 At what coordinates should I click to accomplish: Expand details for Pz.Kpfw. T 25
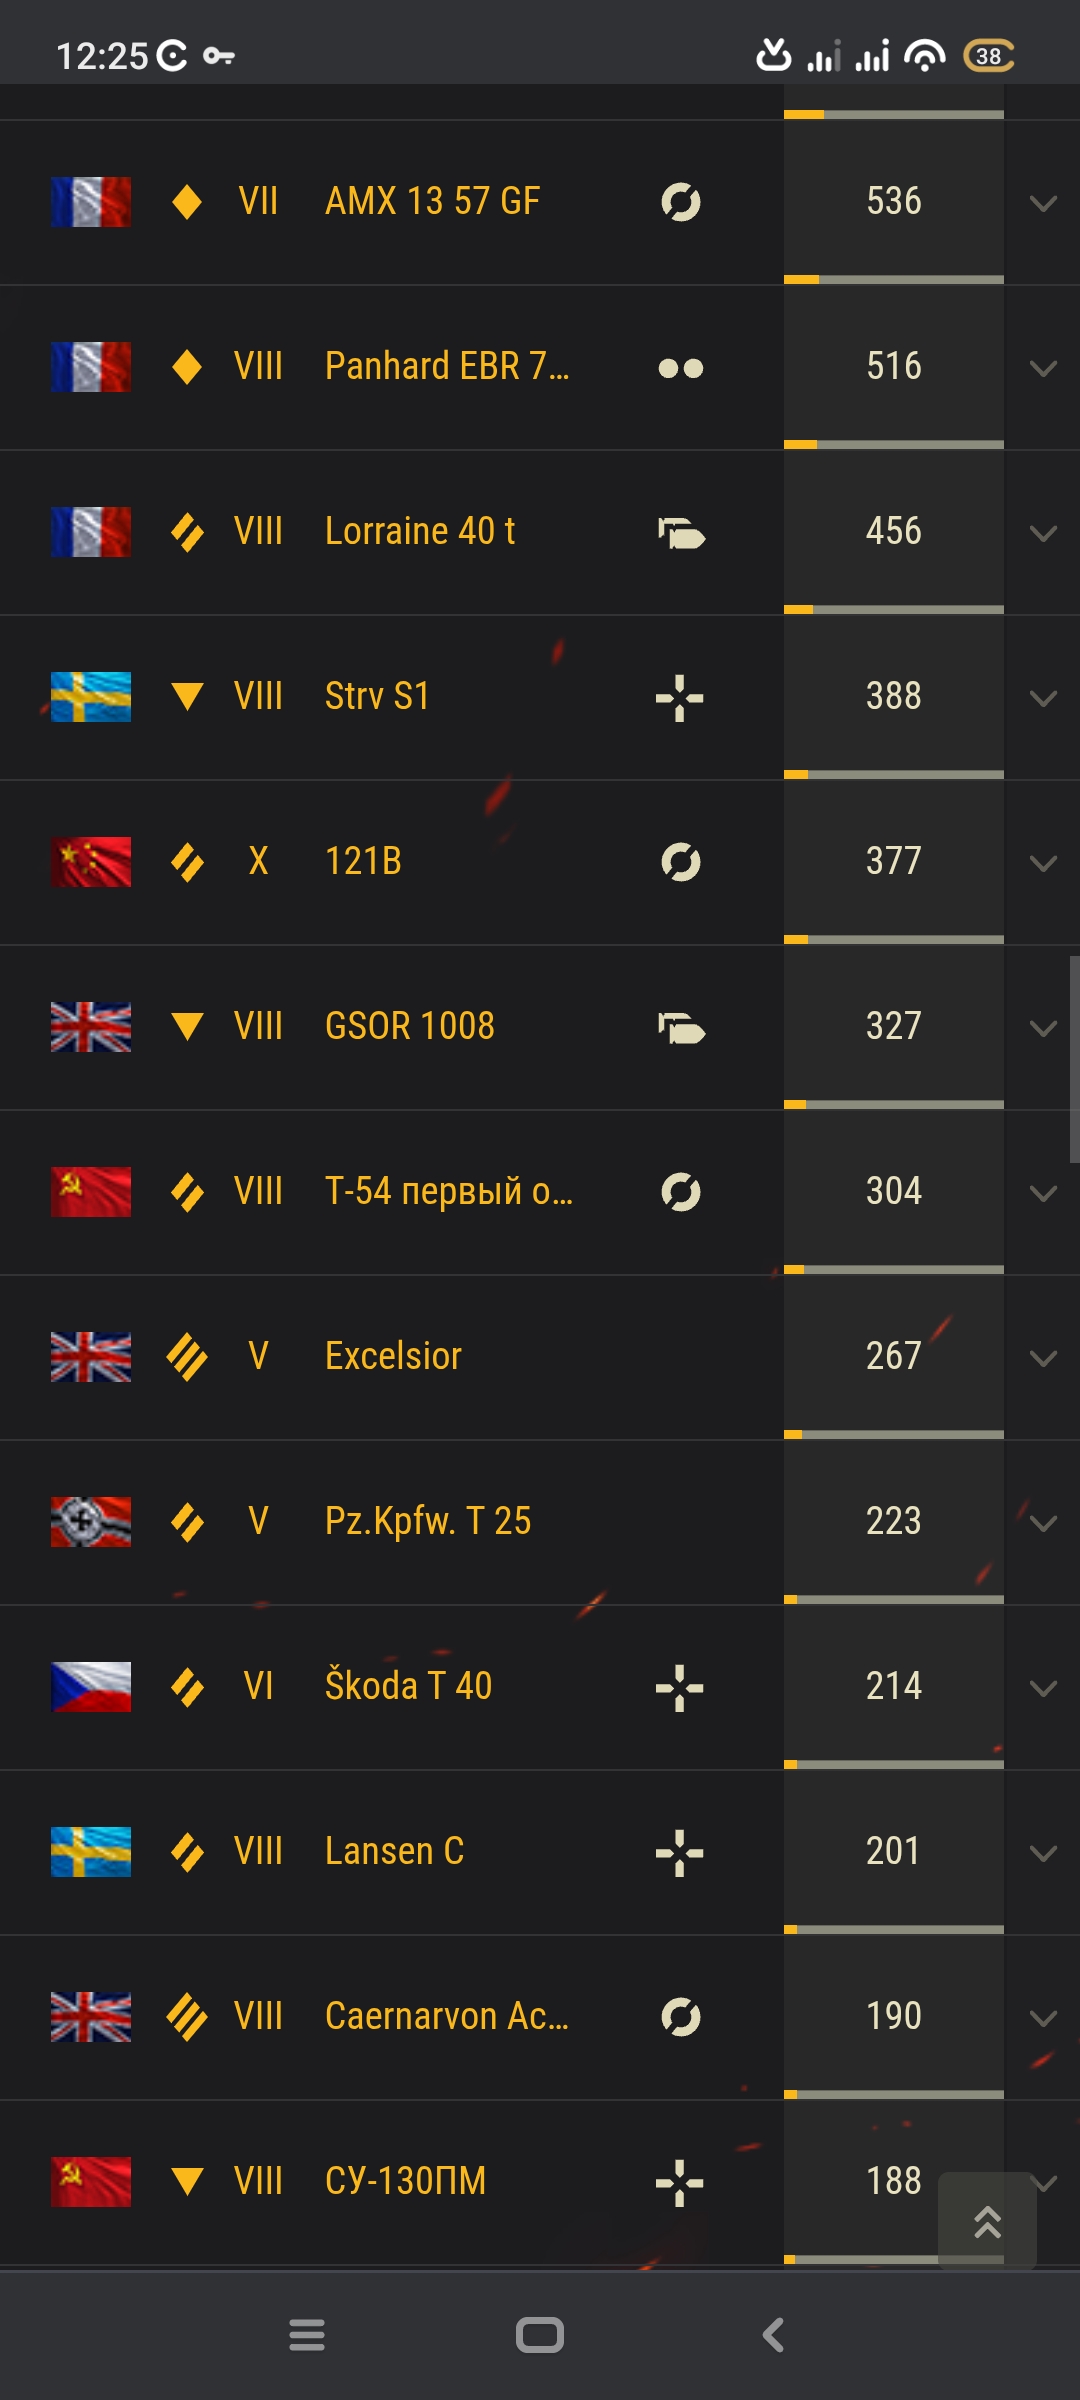(1043, 1524)
